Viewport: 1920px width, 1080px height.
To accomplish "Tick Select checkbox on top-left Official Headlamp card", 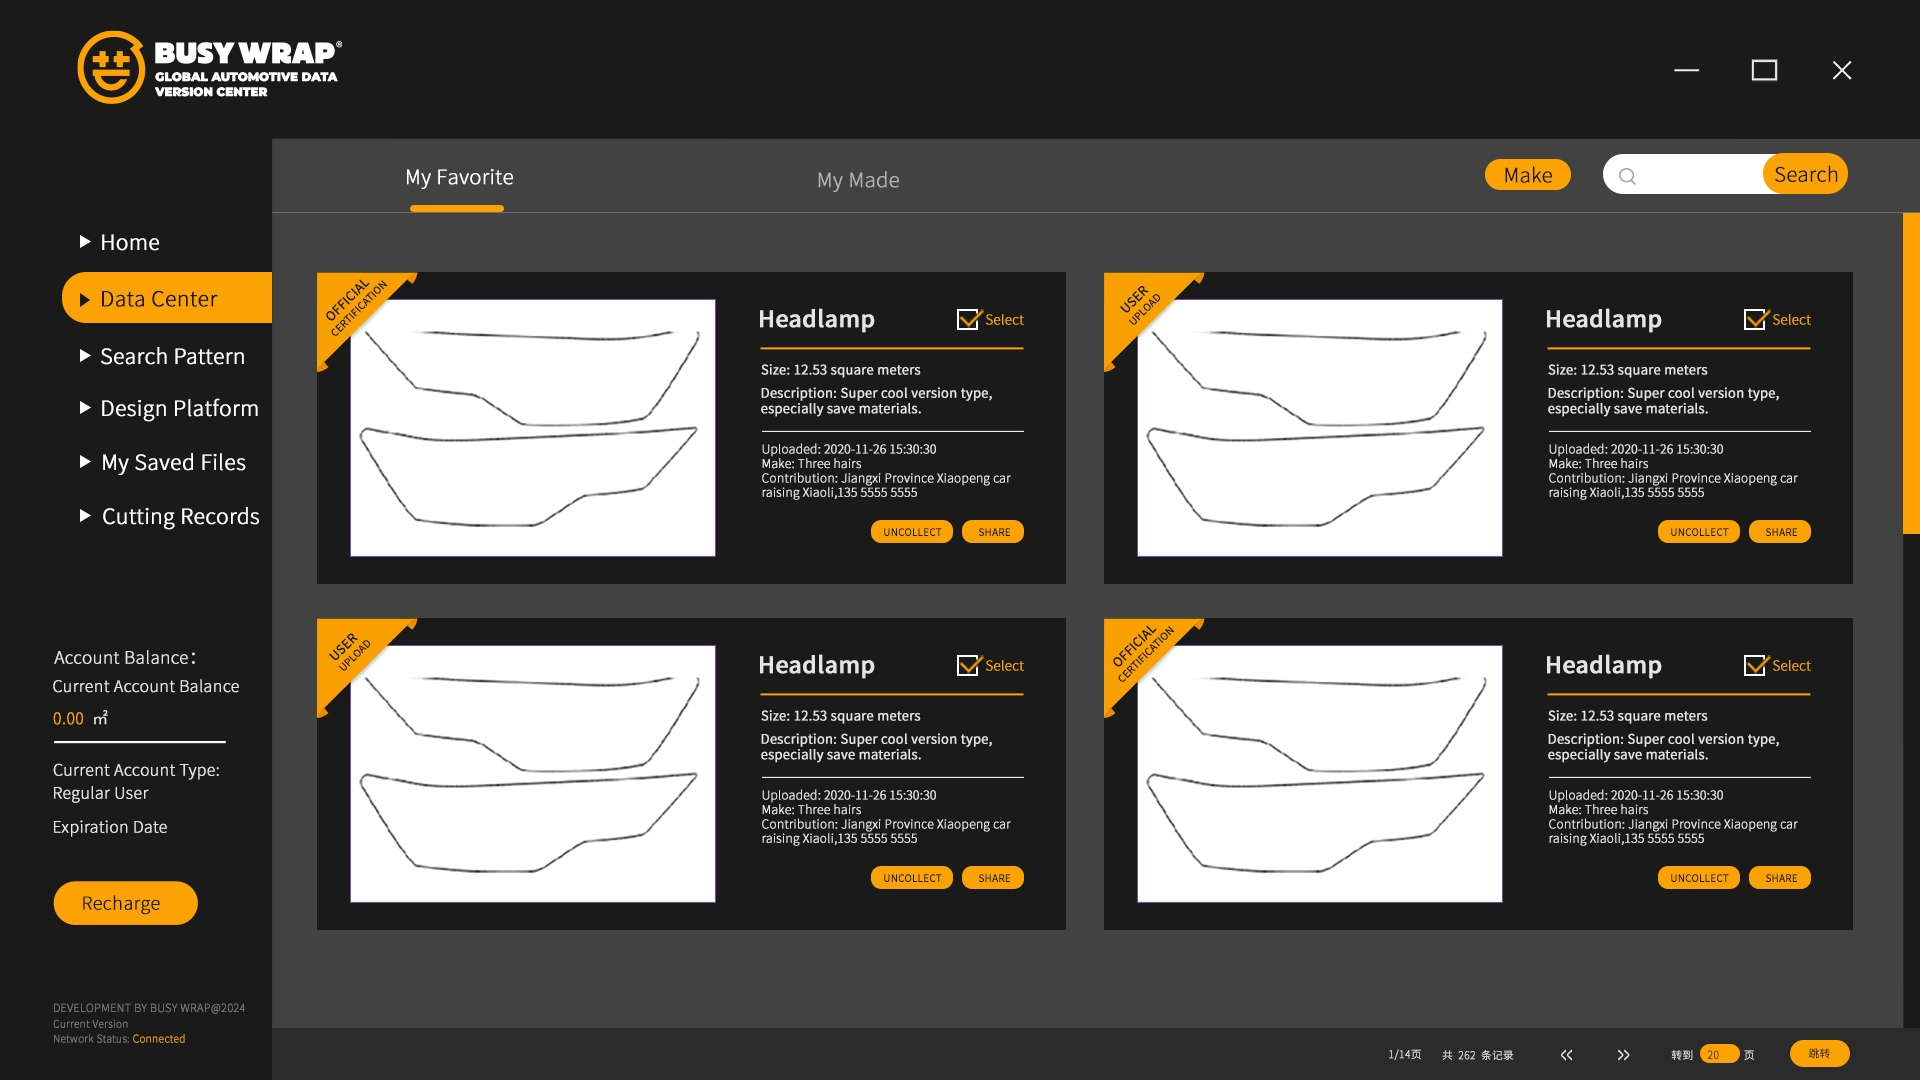I will pos(968,319).
